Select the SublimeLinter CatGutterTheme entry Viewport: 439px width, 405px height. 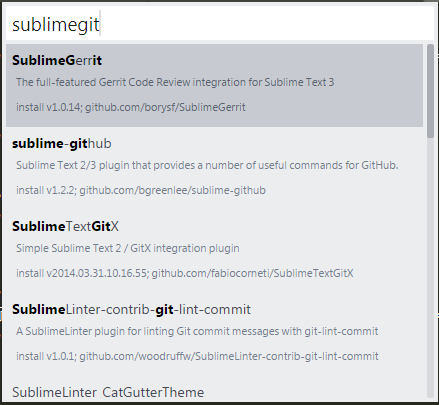coord(108,392)
